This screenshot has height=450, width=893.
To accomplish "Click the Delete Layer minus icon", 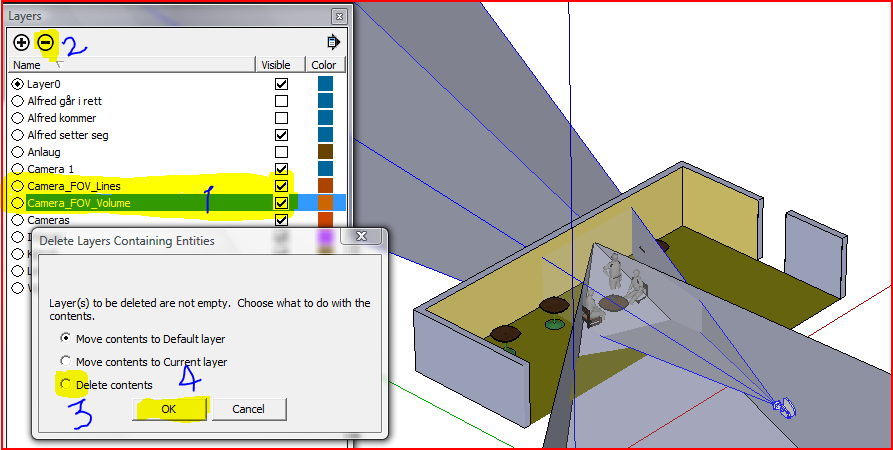I will pos(45,42).
